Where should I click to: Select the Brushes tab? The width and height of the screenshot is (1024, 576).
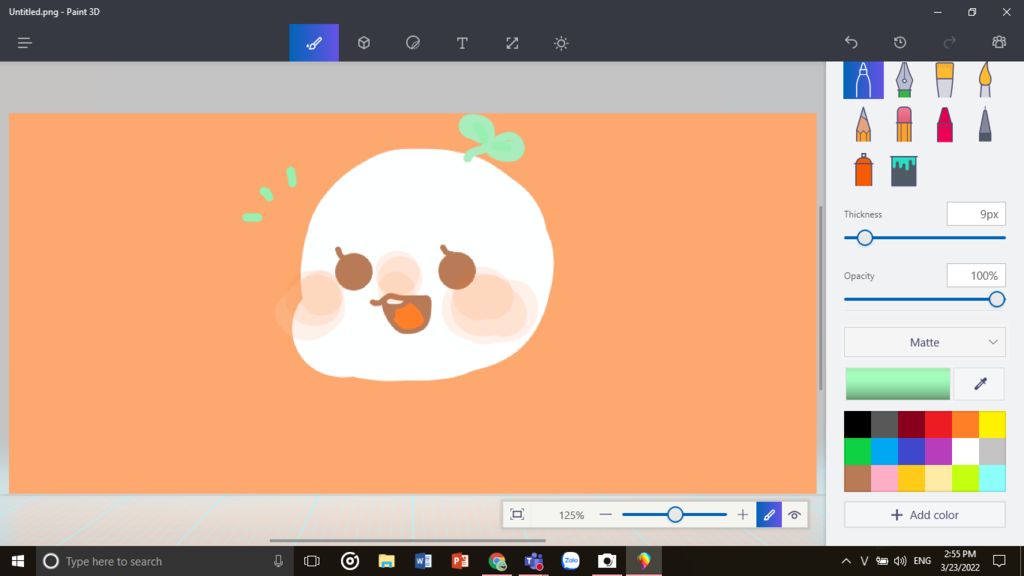314,43
